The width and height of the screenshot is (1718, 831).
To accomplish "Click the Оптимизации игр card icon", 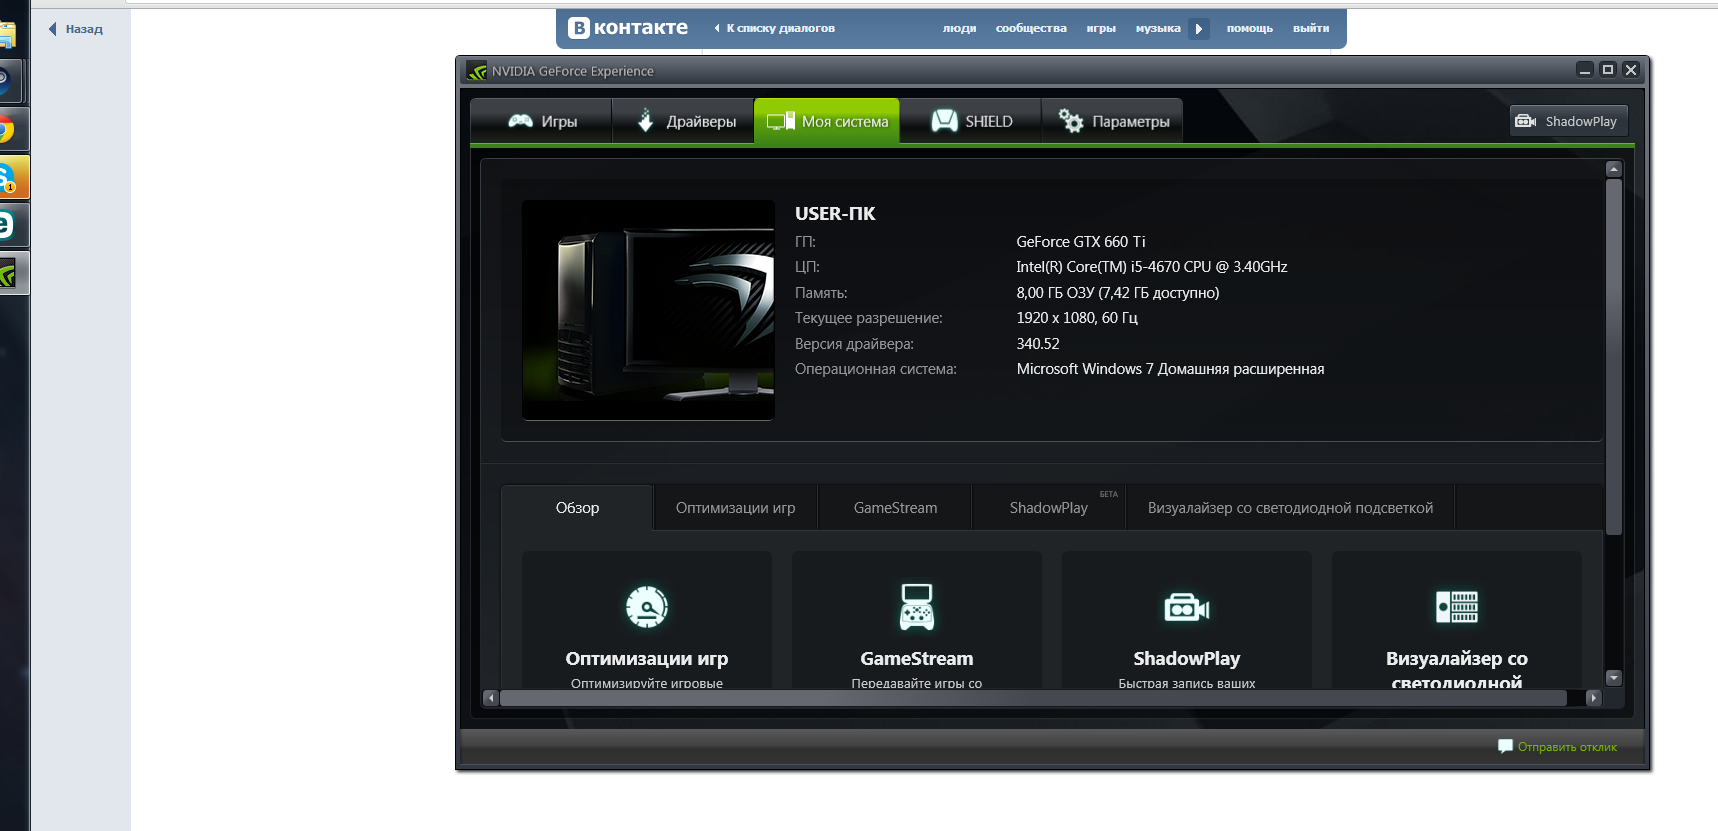I will (x=647, y=607).
